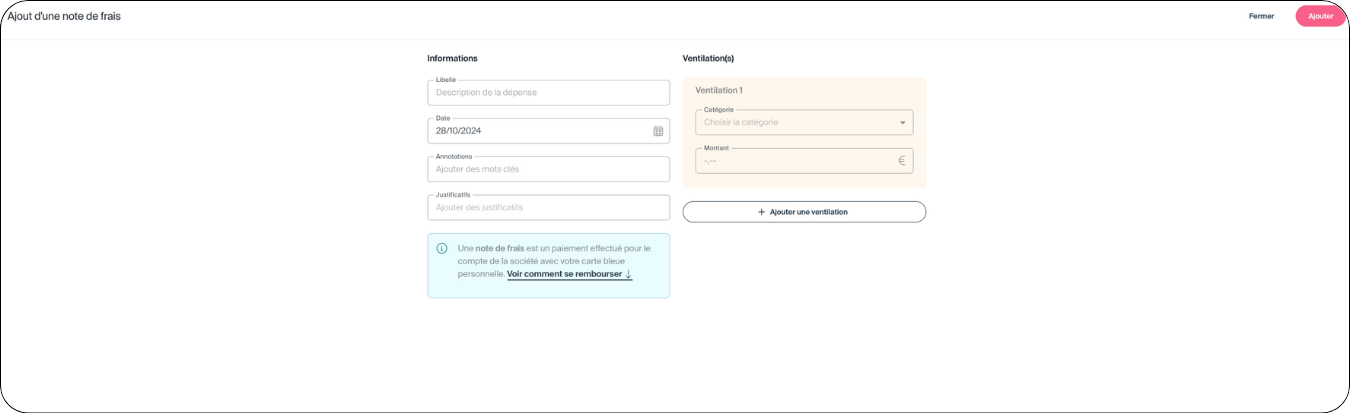
Task: Click the info circle icon in the blue notice
Action: point(442,248)
